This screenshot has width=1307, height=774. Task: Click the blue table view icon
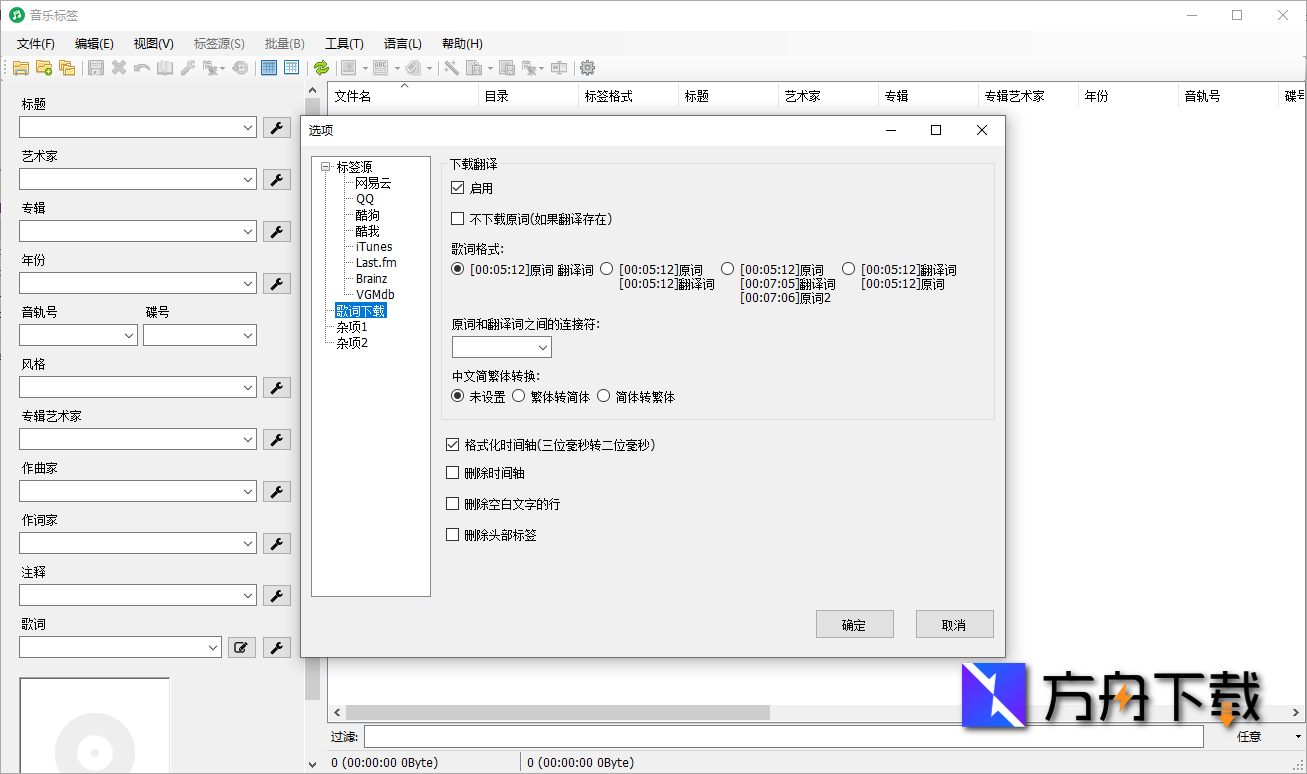(268, 67)
